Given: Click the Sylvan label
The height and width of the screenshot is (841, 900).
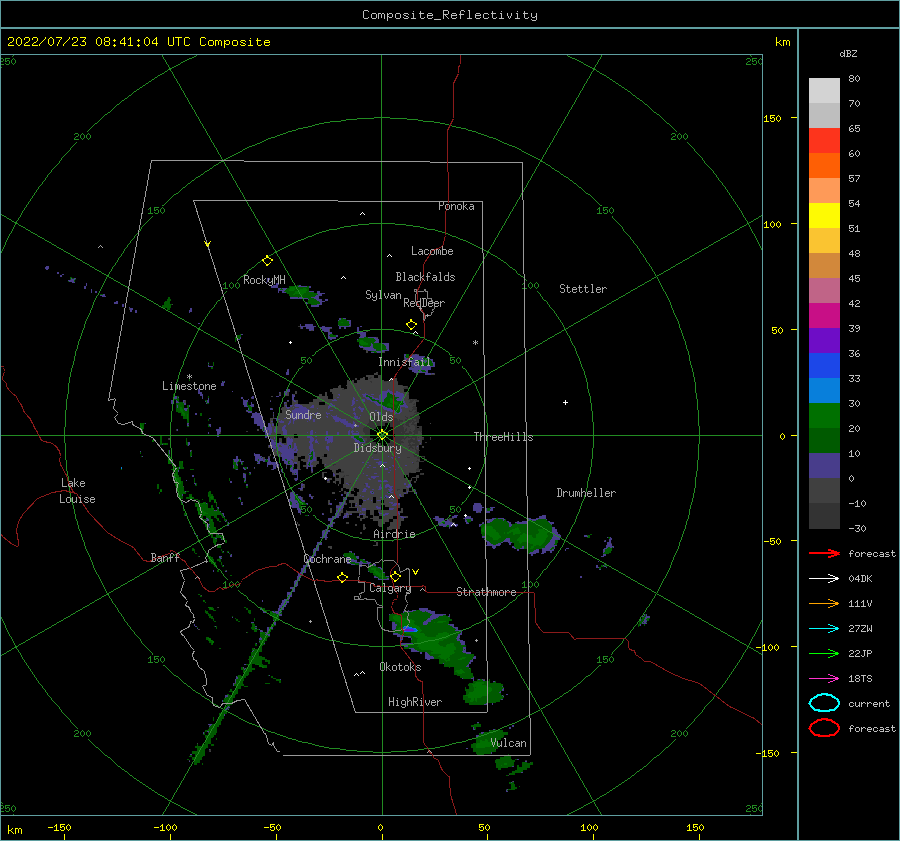Looking at the screenshot, I should (383, 295).
